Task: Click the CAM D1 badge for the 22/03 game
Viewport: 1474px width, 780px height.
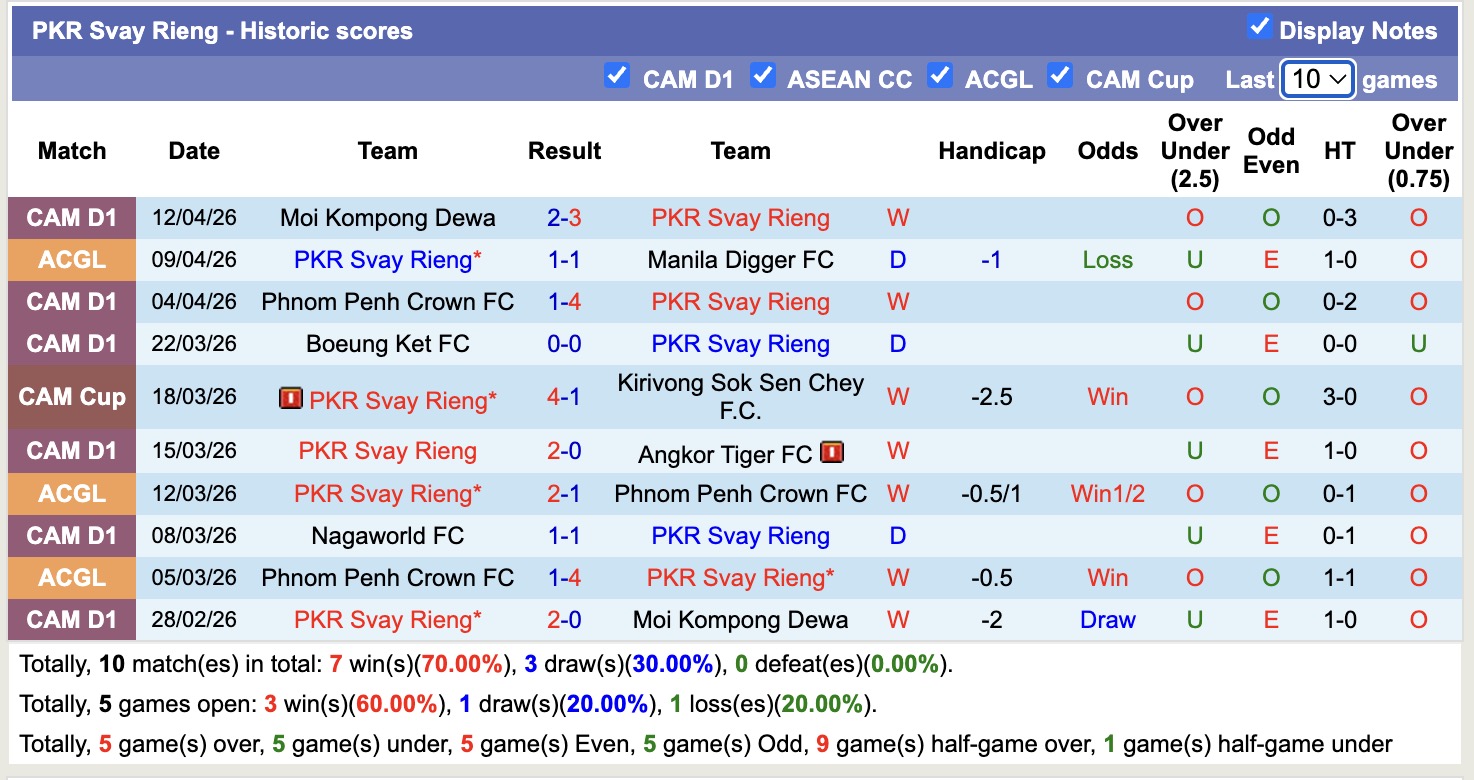Action: pos(71,344)
